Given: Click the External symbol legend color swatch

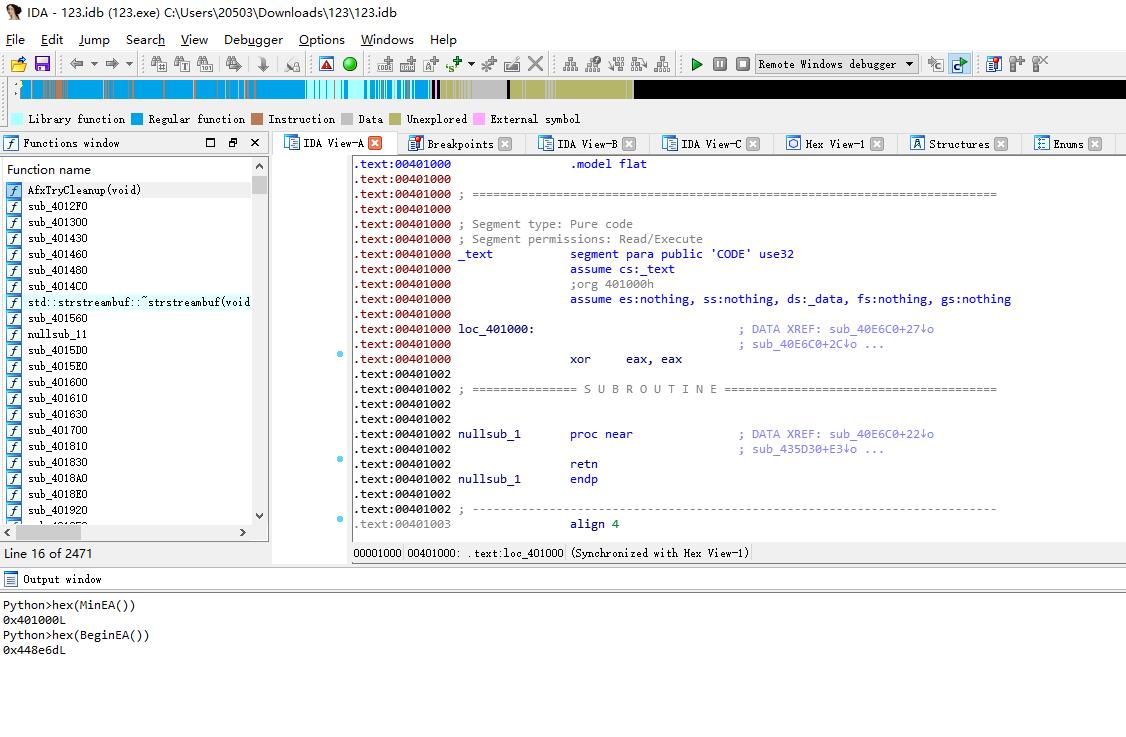Looking at the screenshot, I should (478, 119).
